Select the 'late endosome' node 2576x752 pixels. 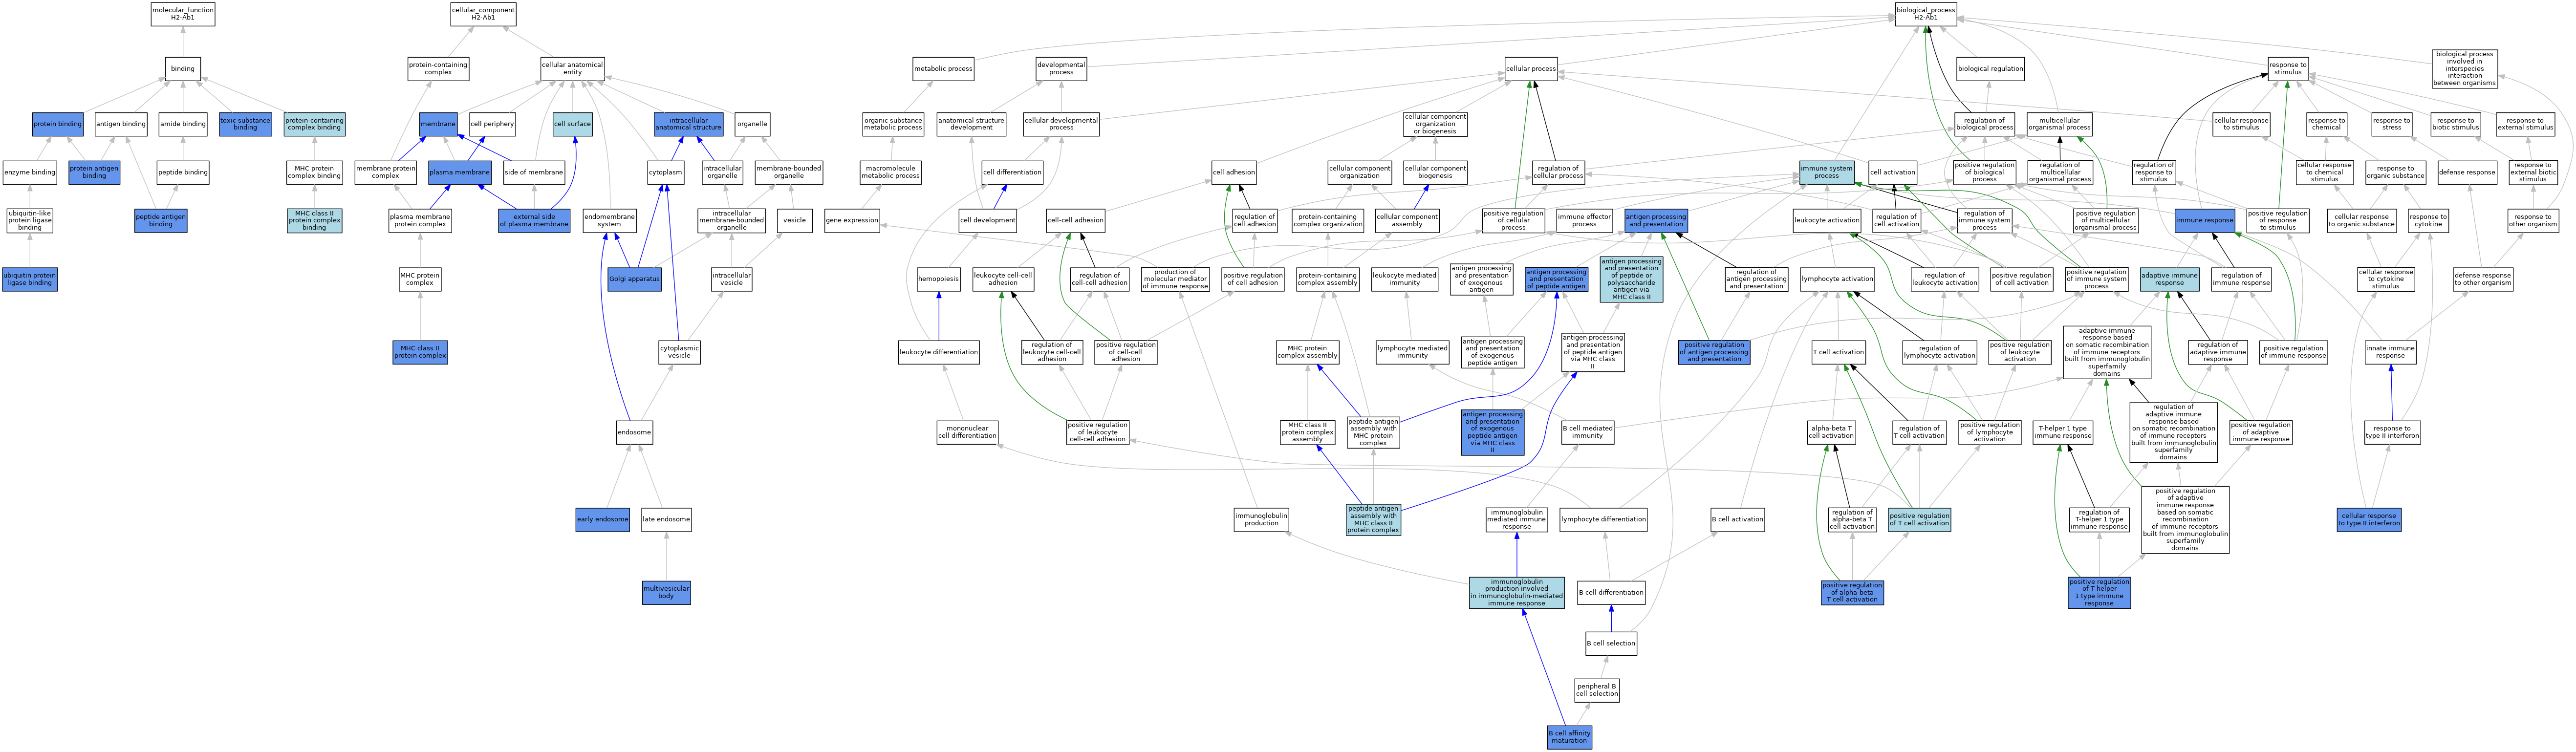click(666, 520)
